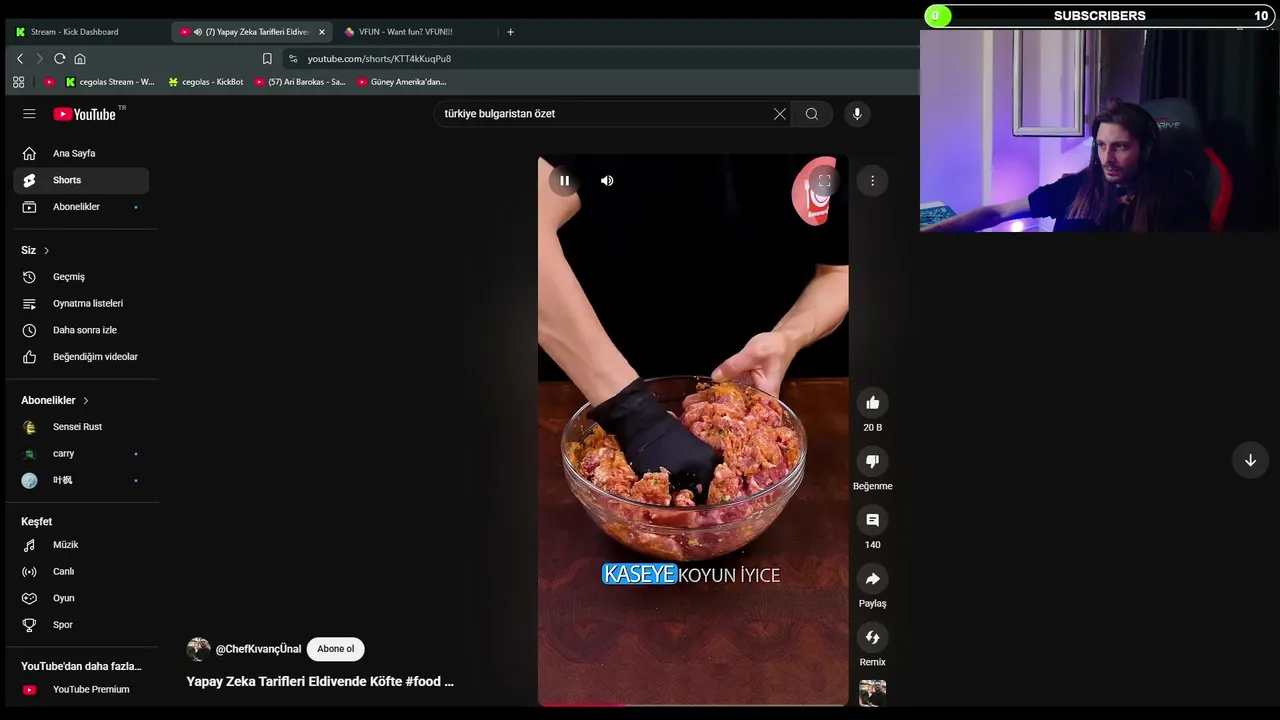This screenshot has width=1280, height=720.
Task: Switch to the Stream - Kick Dashboard tab
Action: [86, 32]
